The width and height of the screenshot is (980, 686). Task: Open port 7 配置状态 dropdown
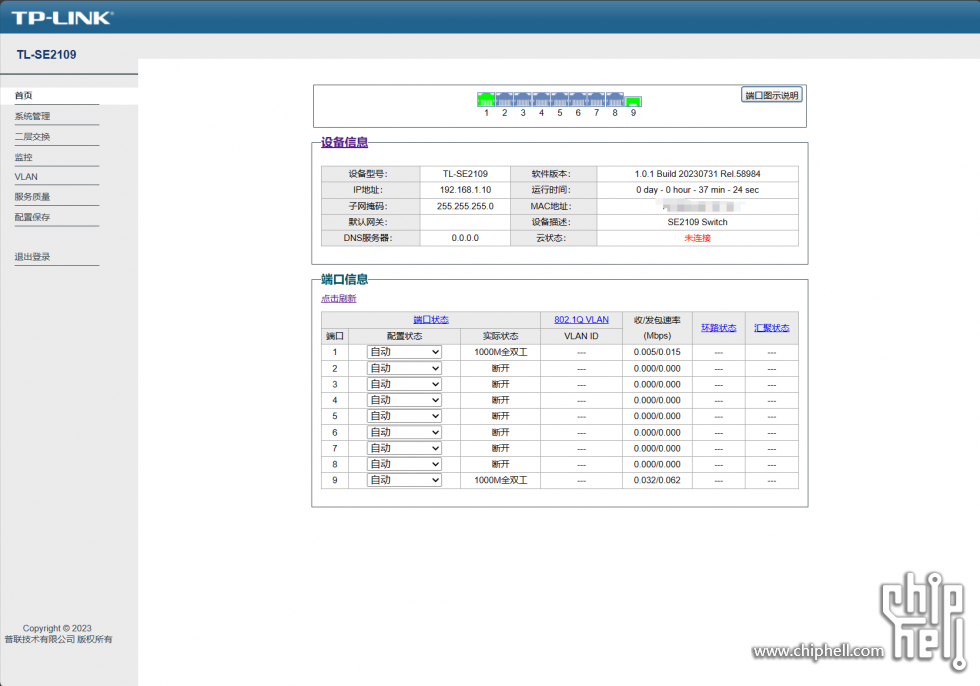[x=404, y=449]
